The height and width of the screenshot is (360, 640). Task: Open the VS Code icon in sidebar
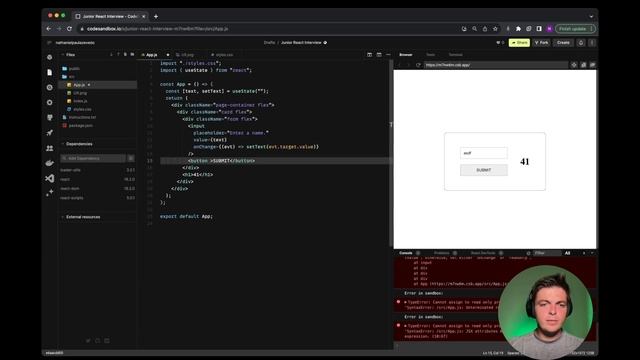pyautogui.click(x=49, y=178)
